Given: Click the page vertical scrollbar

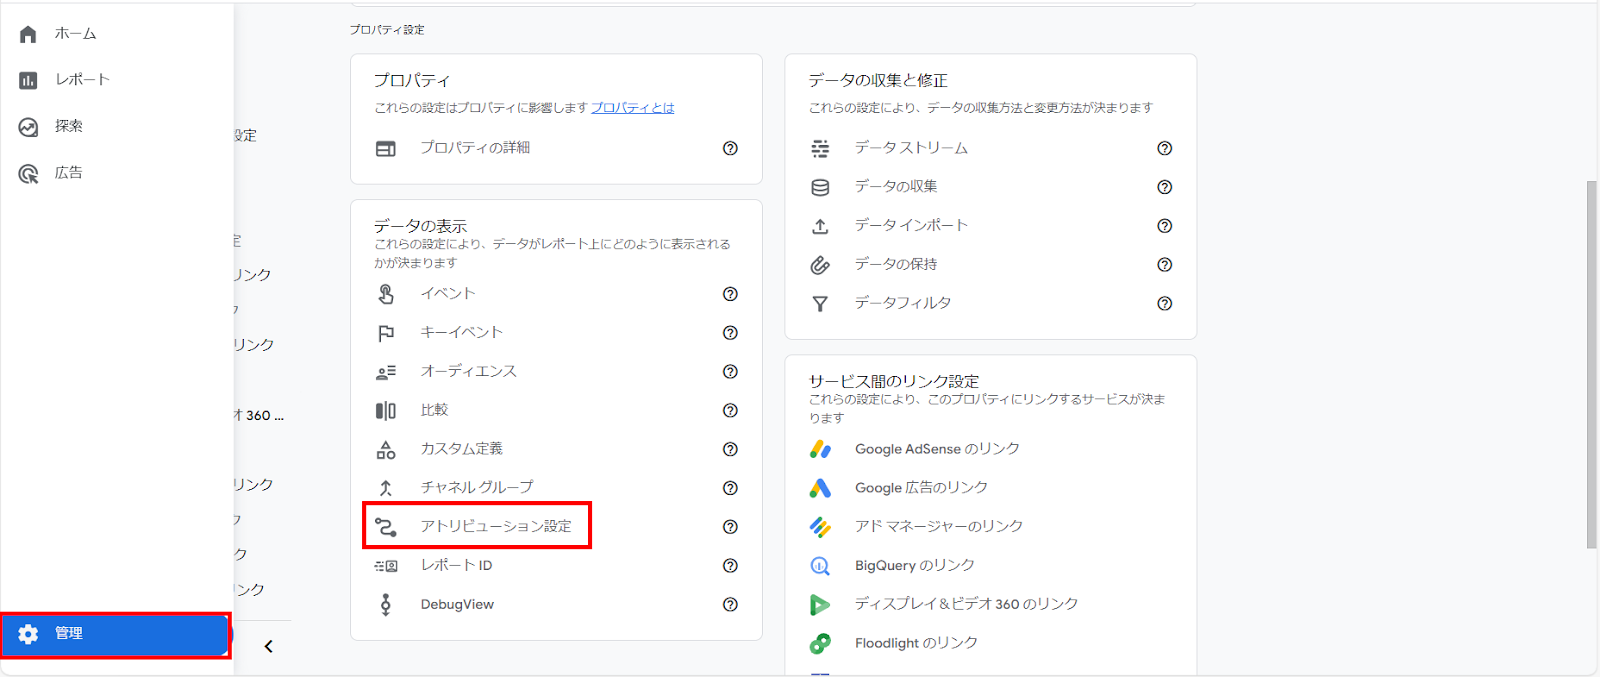Looking at the screenshot, I should (x=1591, y=364).
